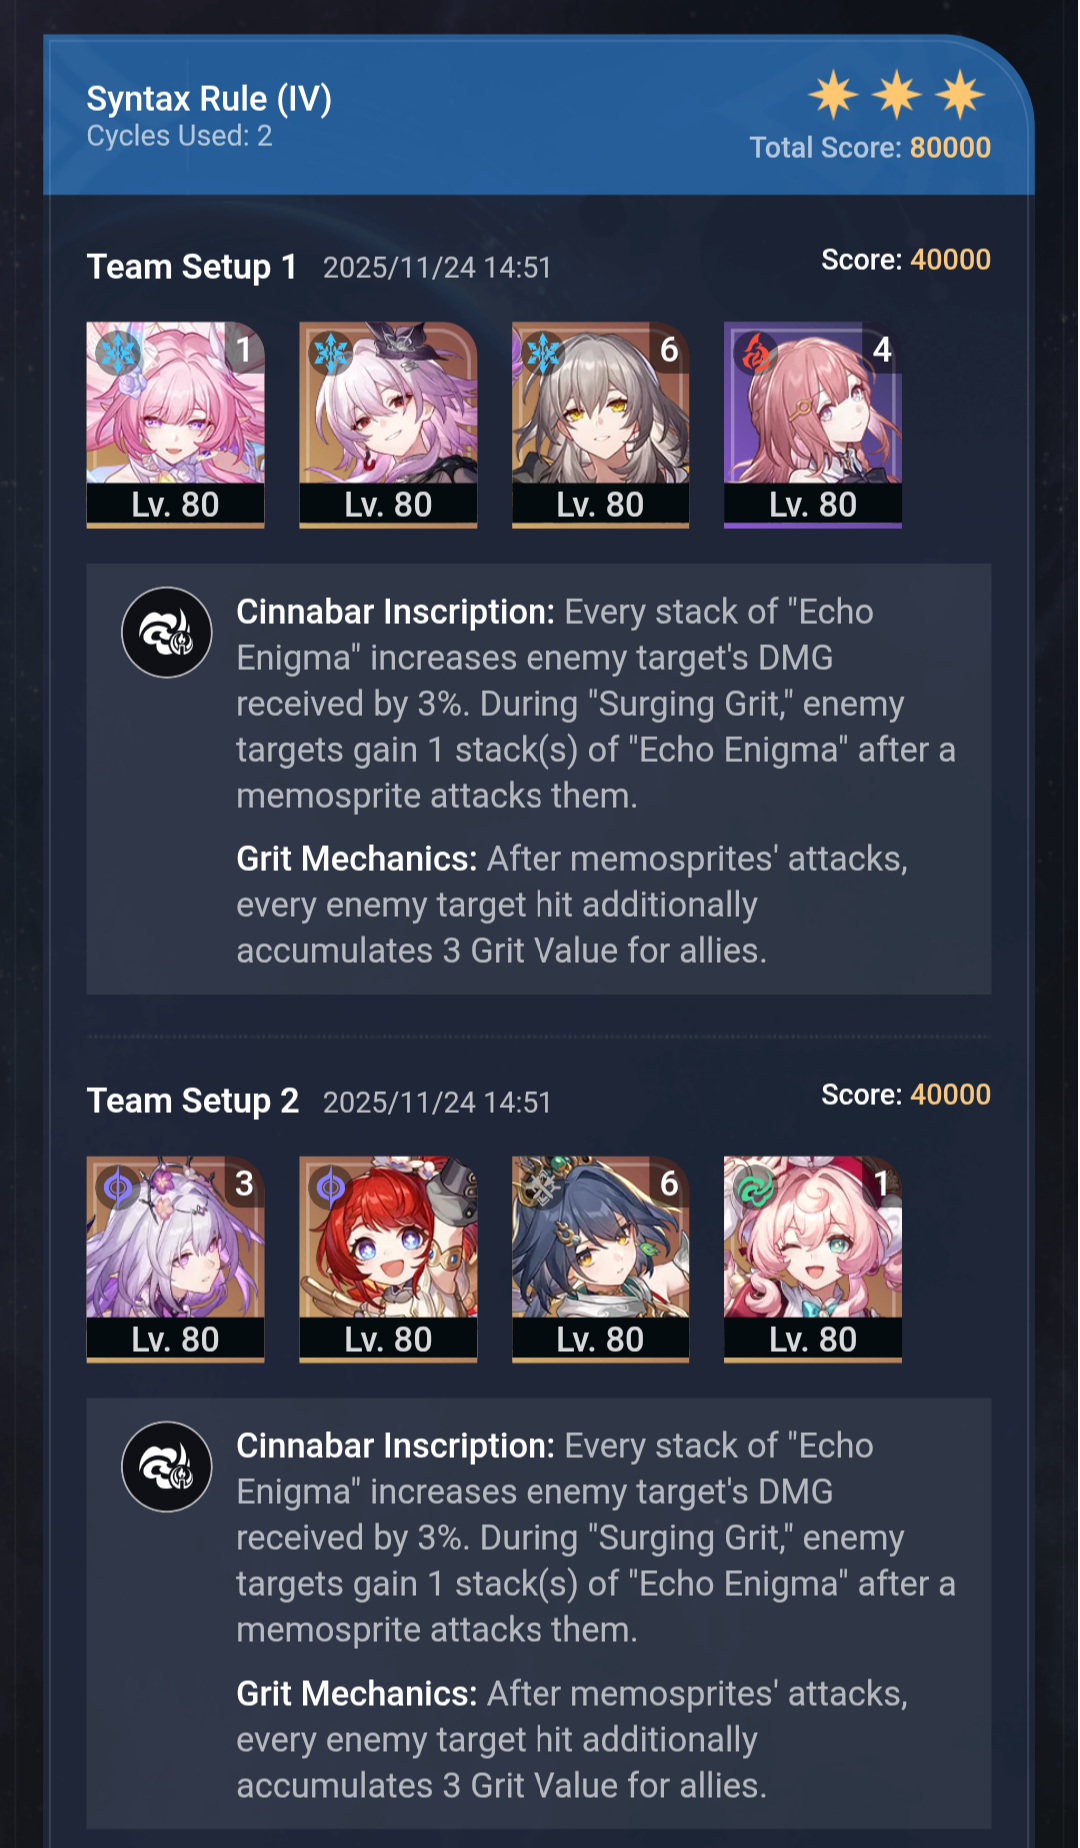Click the Team Setup 1 Score 40000

tap(906, 260)
